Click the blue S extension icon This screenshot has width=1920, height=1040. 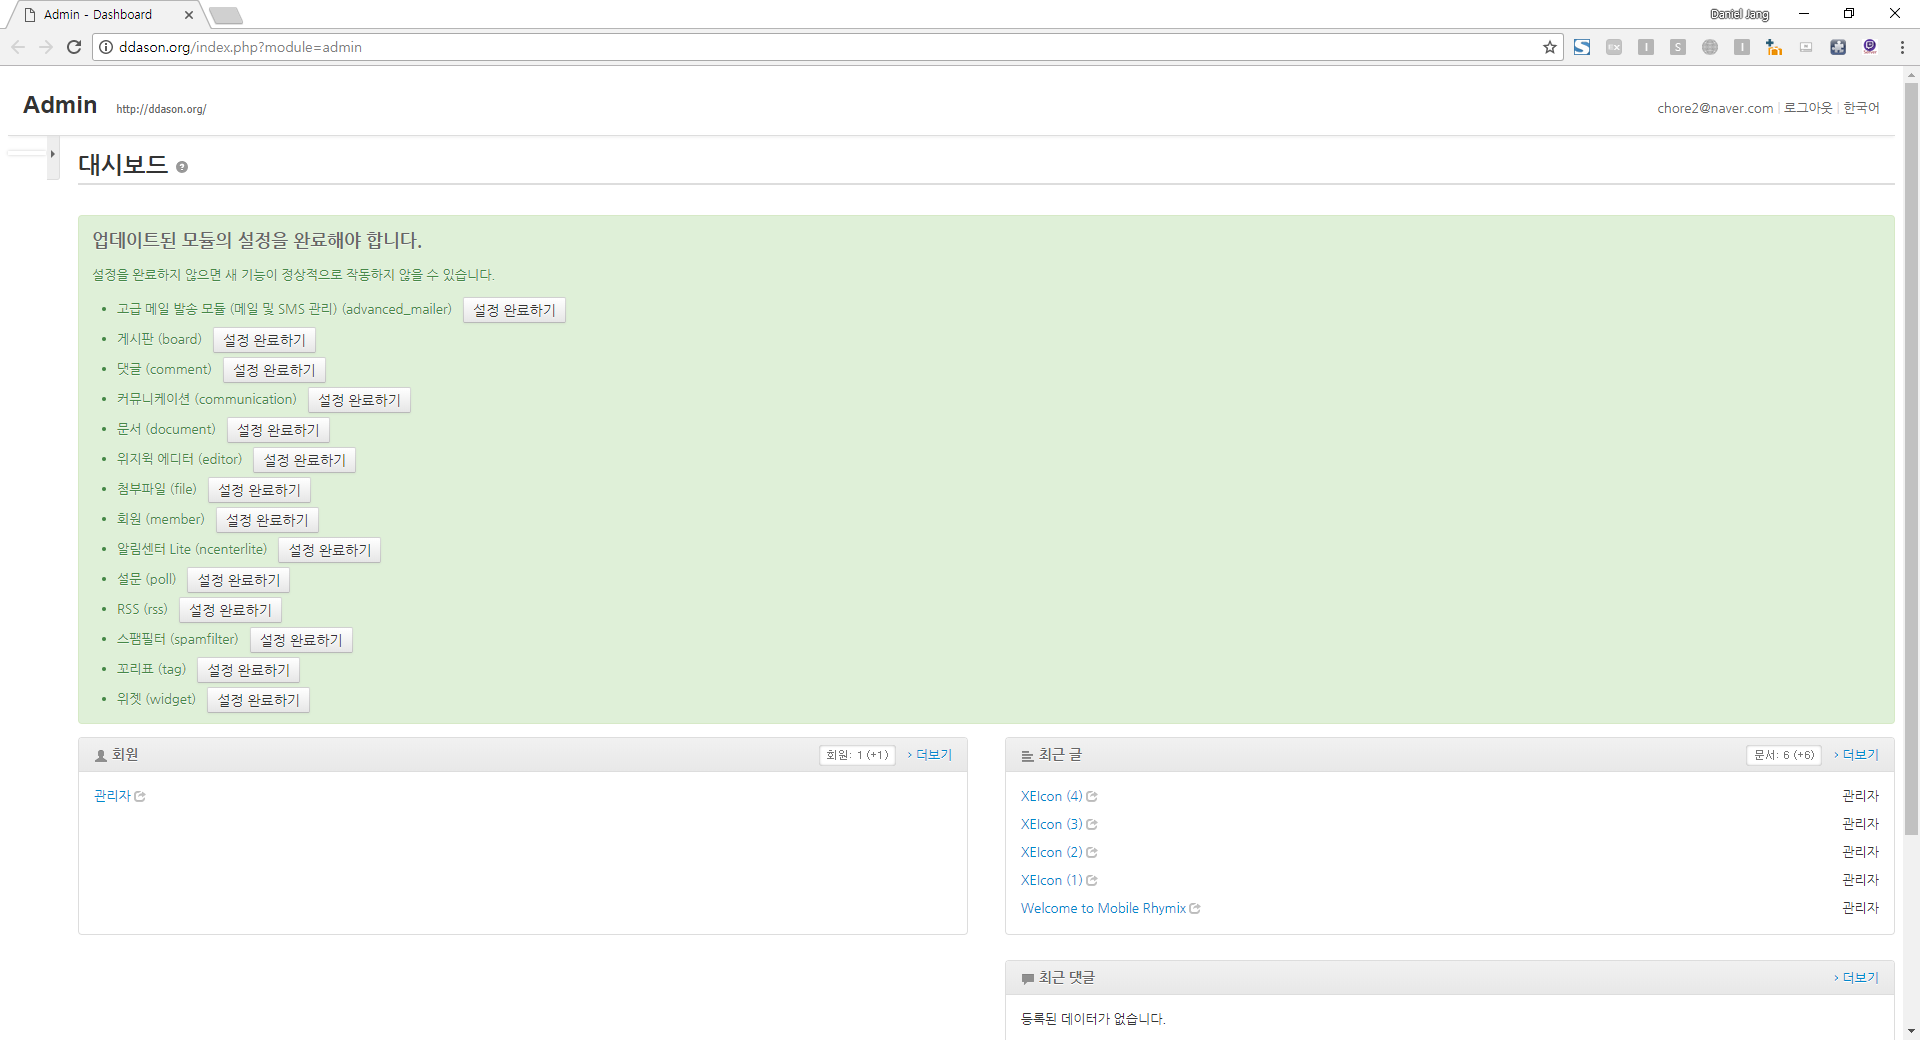[x=1582, y=47]
